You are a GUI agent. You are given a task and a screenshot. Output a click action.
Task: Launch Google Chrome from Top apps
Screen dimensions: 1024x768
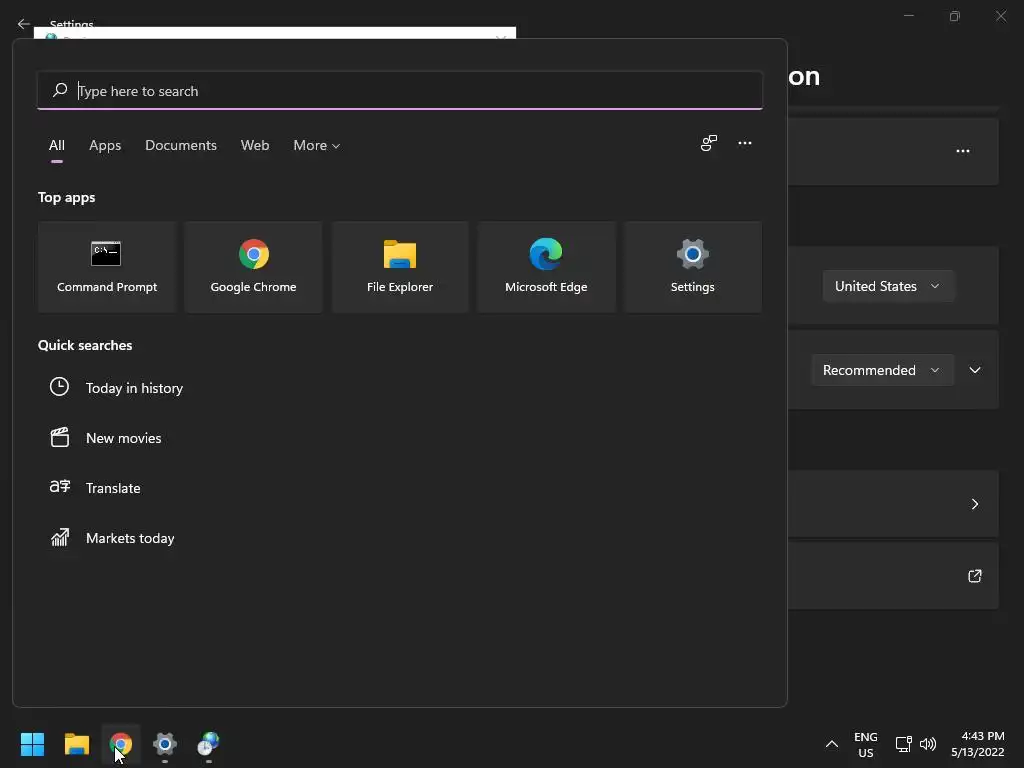click(253, 266)
